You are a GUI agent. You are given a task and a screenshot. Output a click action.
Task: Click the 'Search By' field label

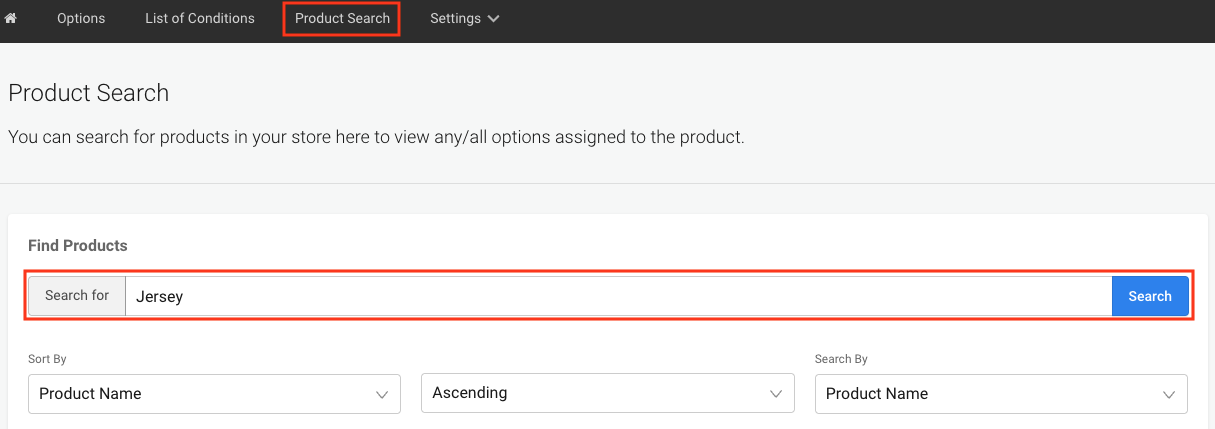pos(841,359)
